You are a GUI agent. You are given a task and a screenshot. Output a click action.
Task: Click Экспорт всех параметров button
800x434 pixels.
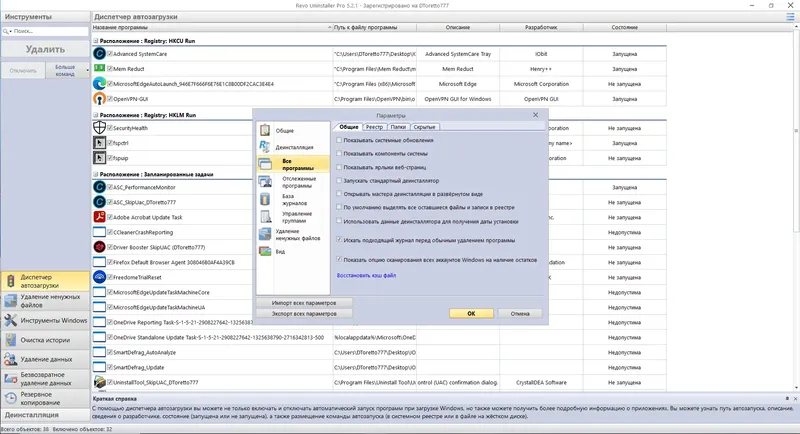coord(304,314)
